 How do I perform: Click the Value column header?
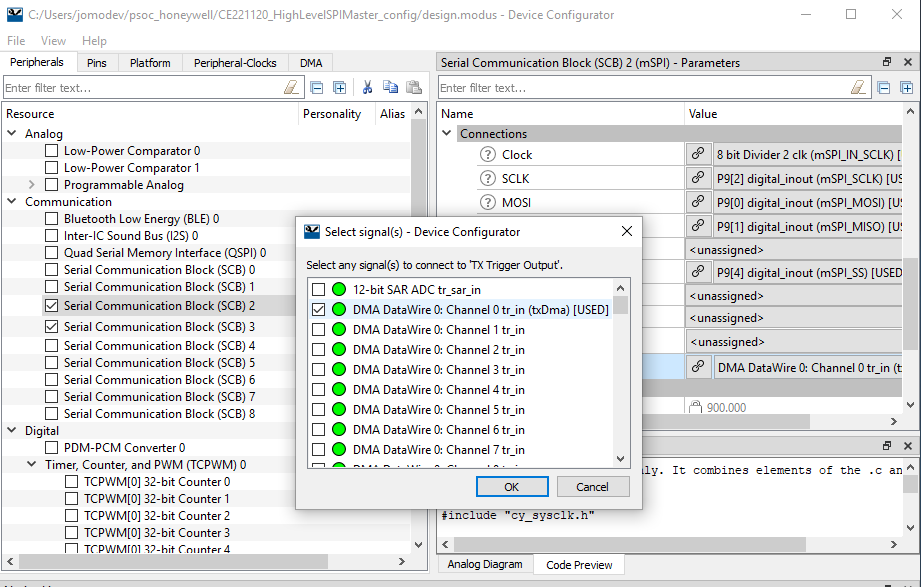click(794, 114)
